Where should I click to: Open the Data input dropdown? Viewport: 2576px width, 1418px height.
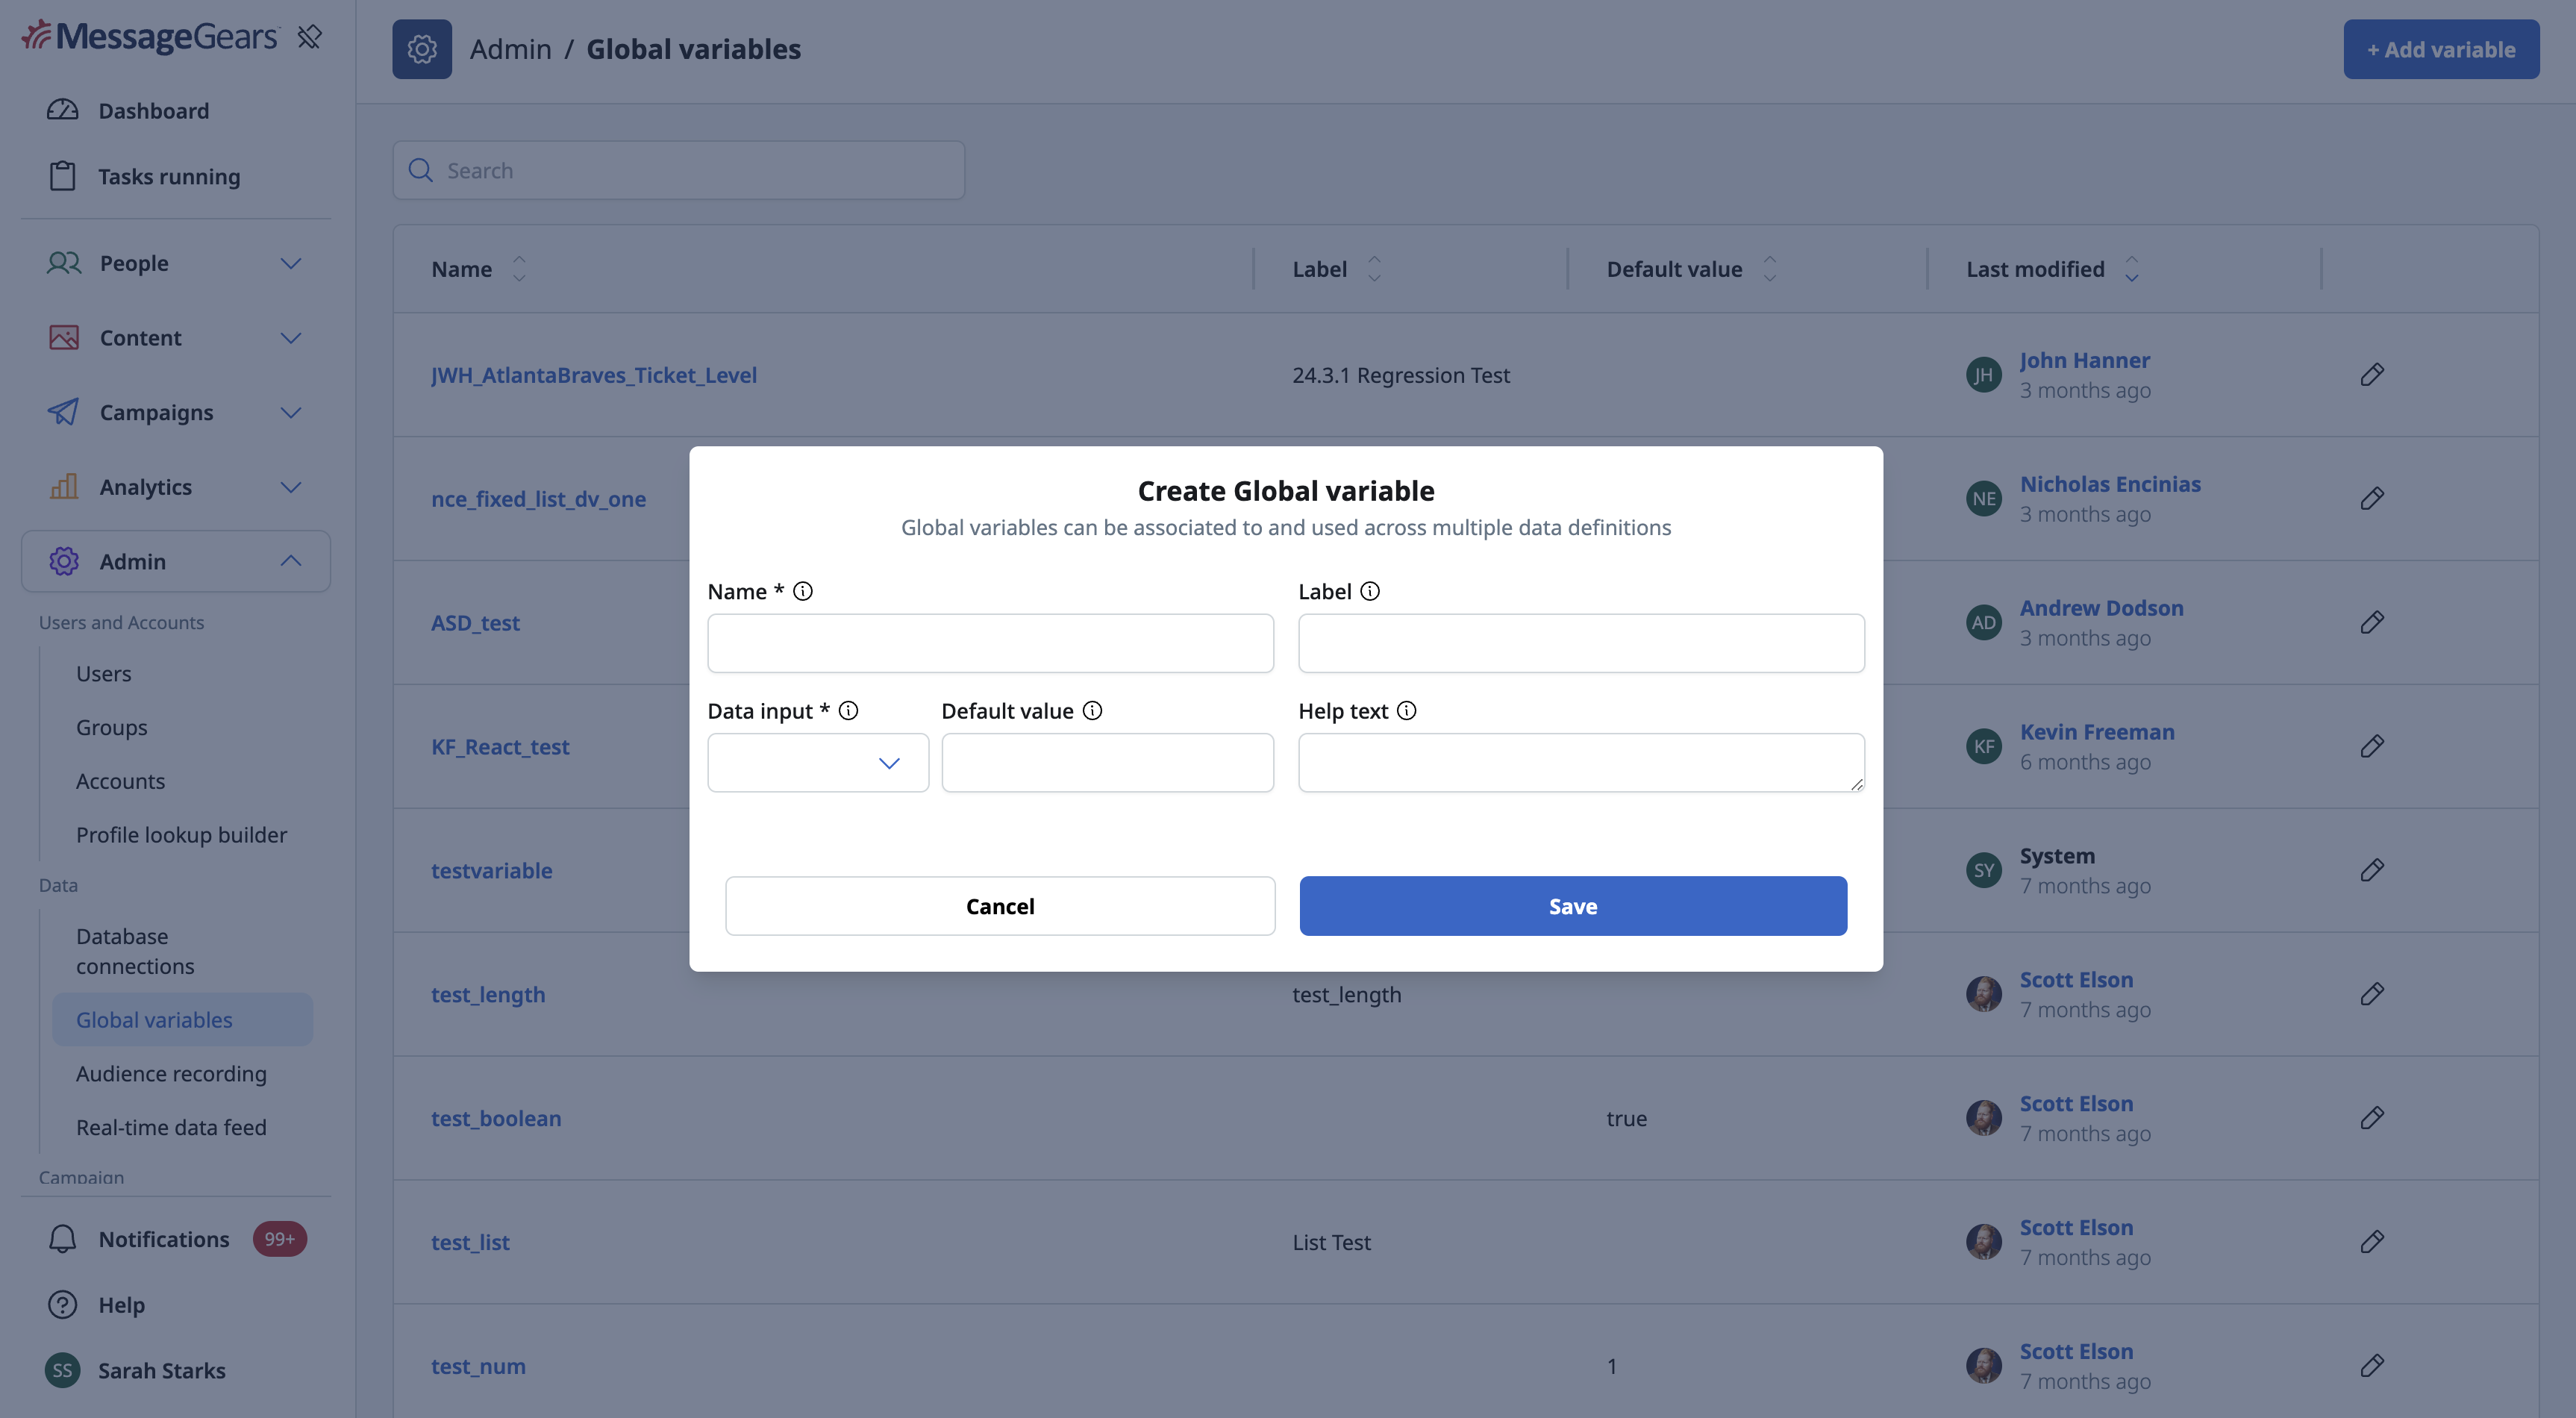tap(818, 763)
